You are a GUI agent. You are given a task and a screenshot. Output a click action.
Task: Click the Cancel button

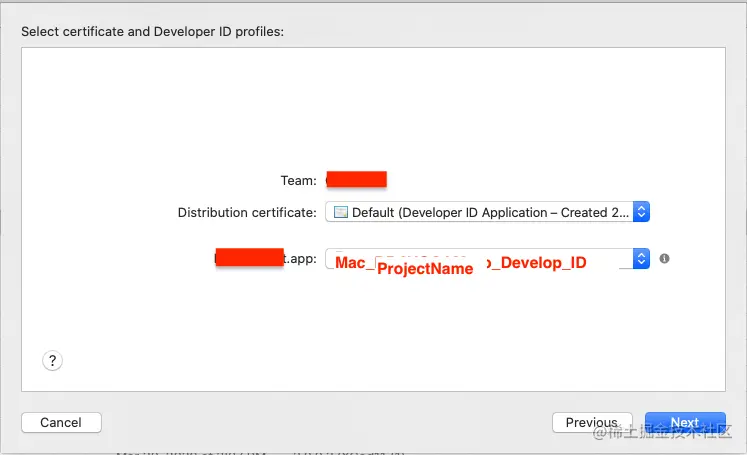61,423
